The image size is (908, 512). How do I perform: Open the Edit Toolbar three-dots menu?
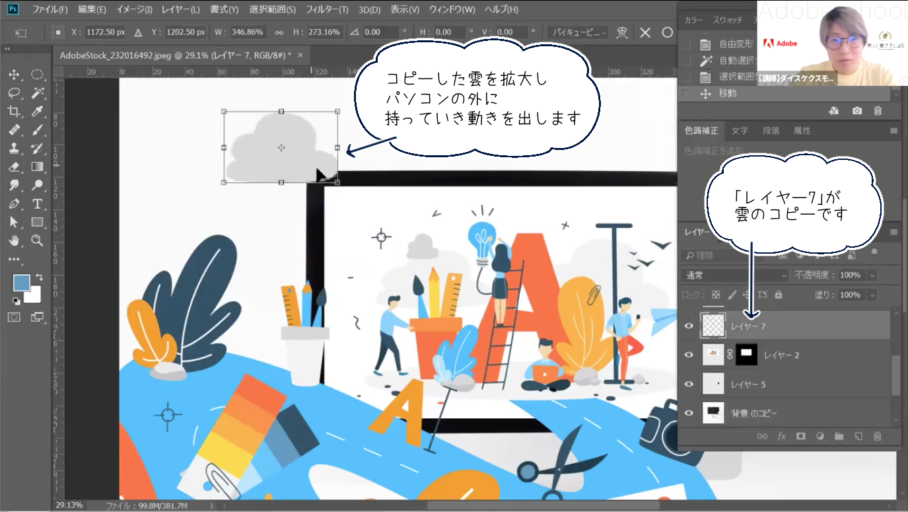(14, 259)
